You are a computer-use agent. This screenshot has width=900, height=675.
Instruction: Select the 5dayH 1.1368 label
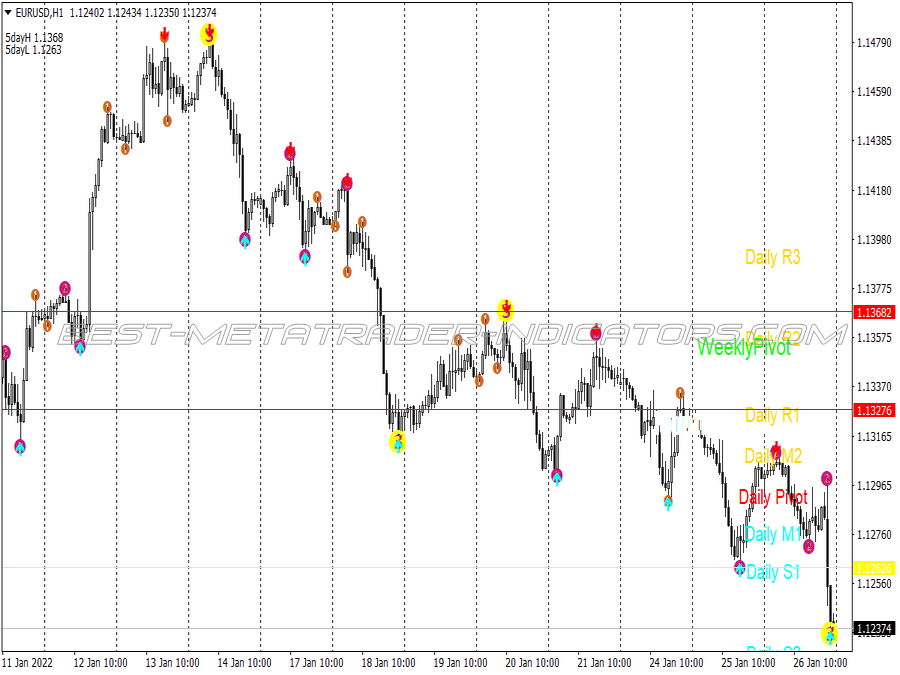34,38
